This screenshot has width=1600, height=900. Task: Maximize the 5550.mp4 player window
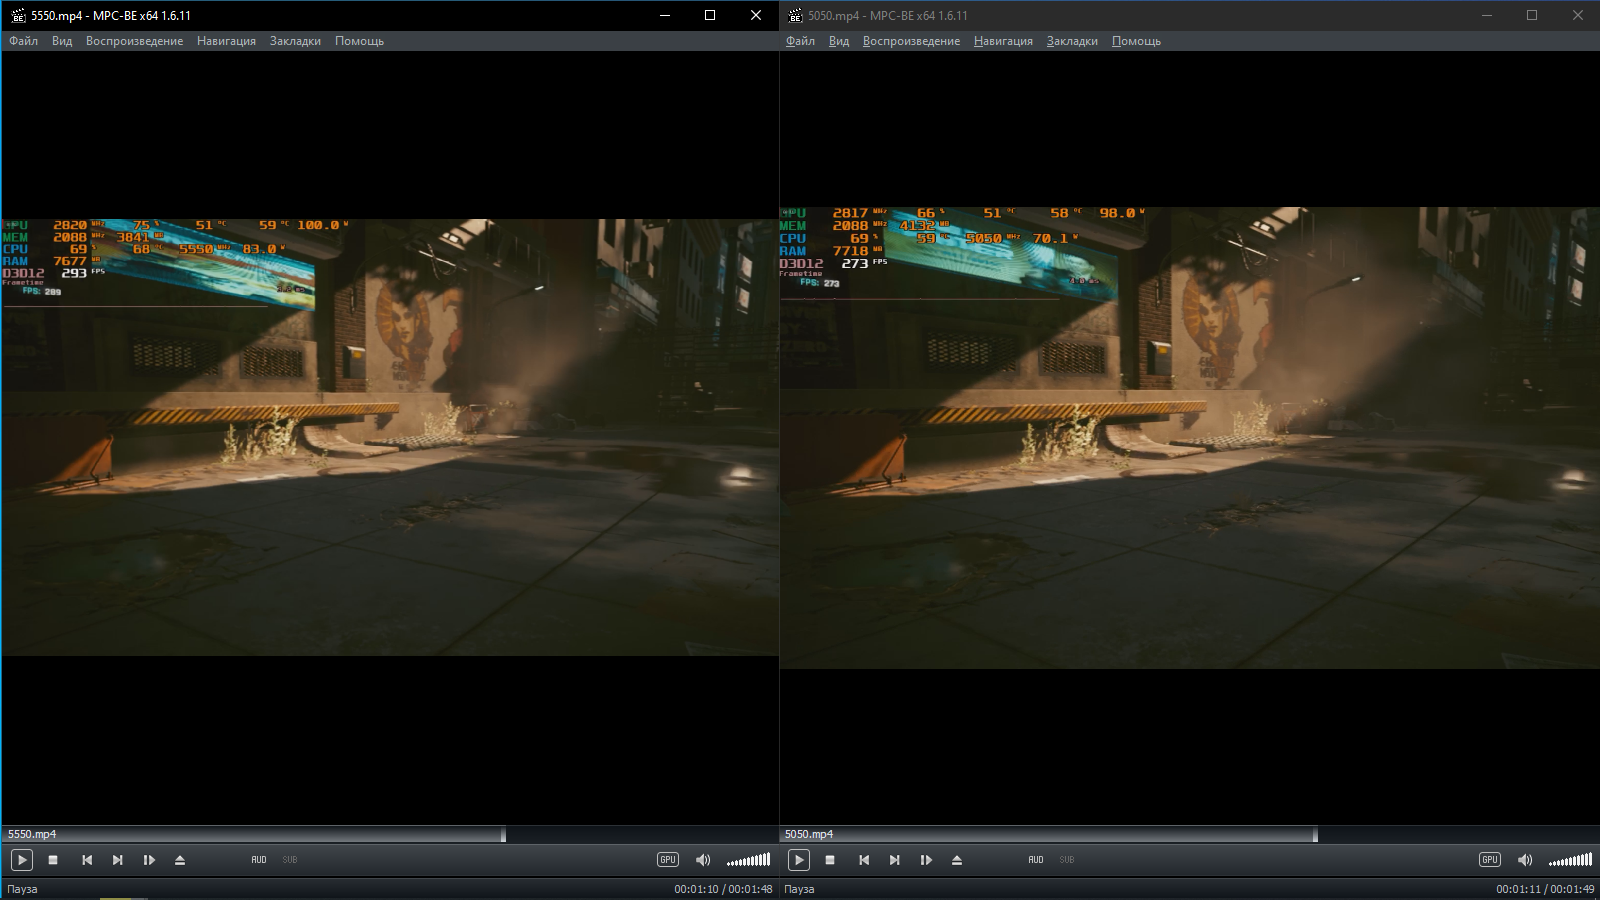click(710, 15)
